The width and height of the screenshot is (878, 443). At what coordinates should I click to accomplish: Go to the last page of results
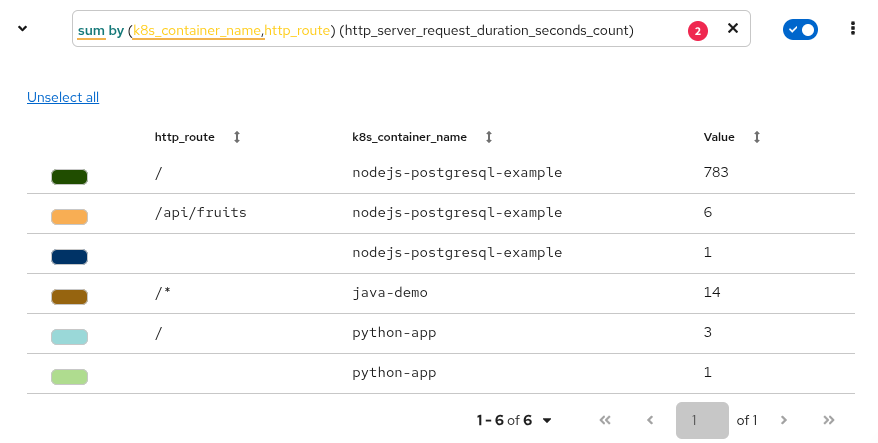[828, 420]
